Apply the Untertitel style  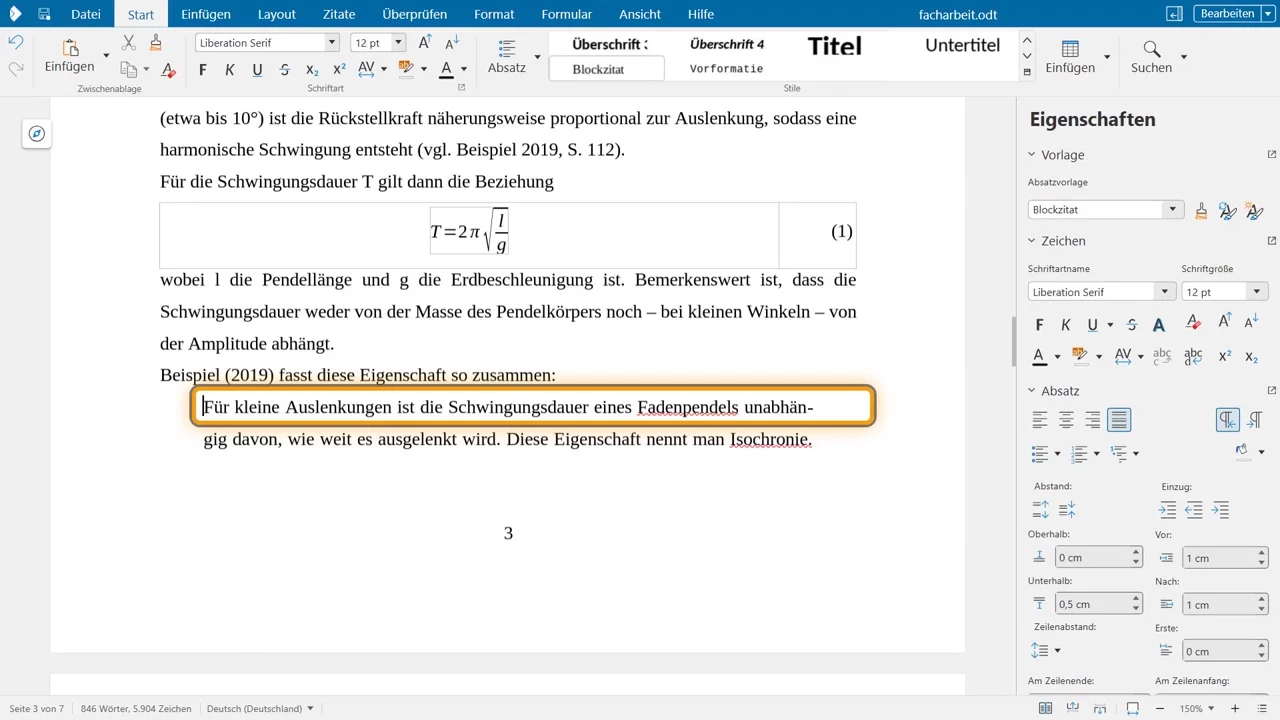click(x=962, y=45)
